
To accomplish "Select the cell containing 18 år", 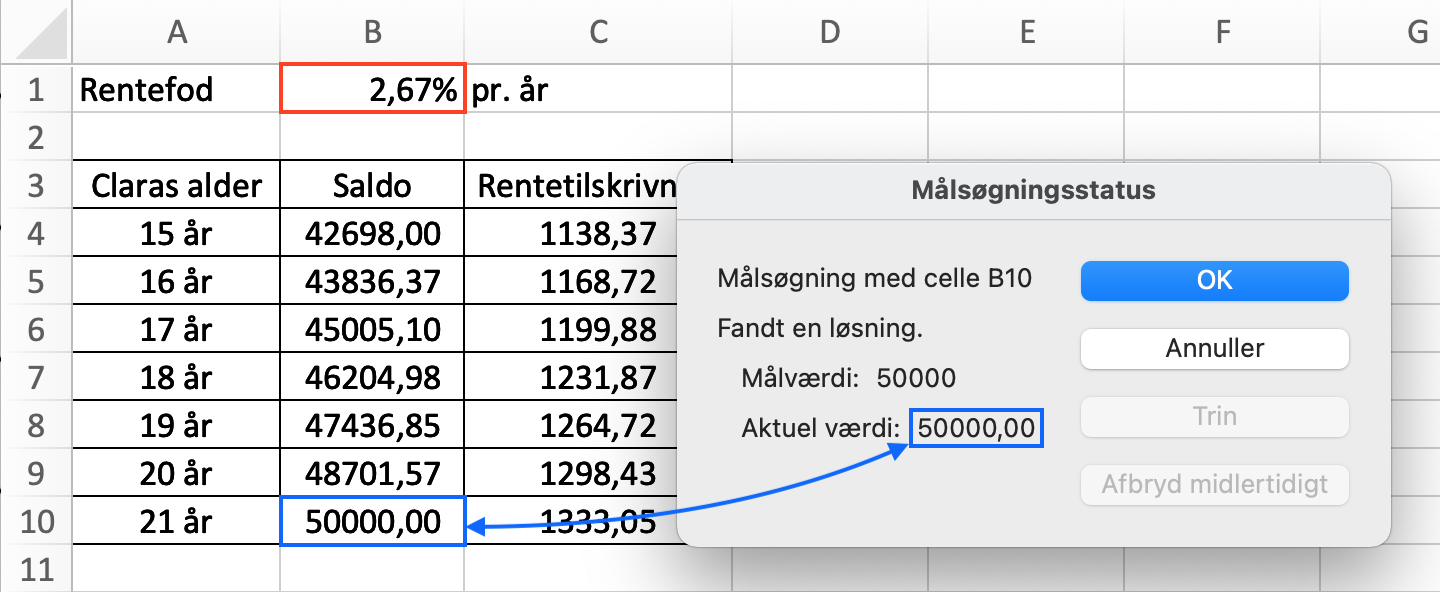I will click(x=177, y=377).
